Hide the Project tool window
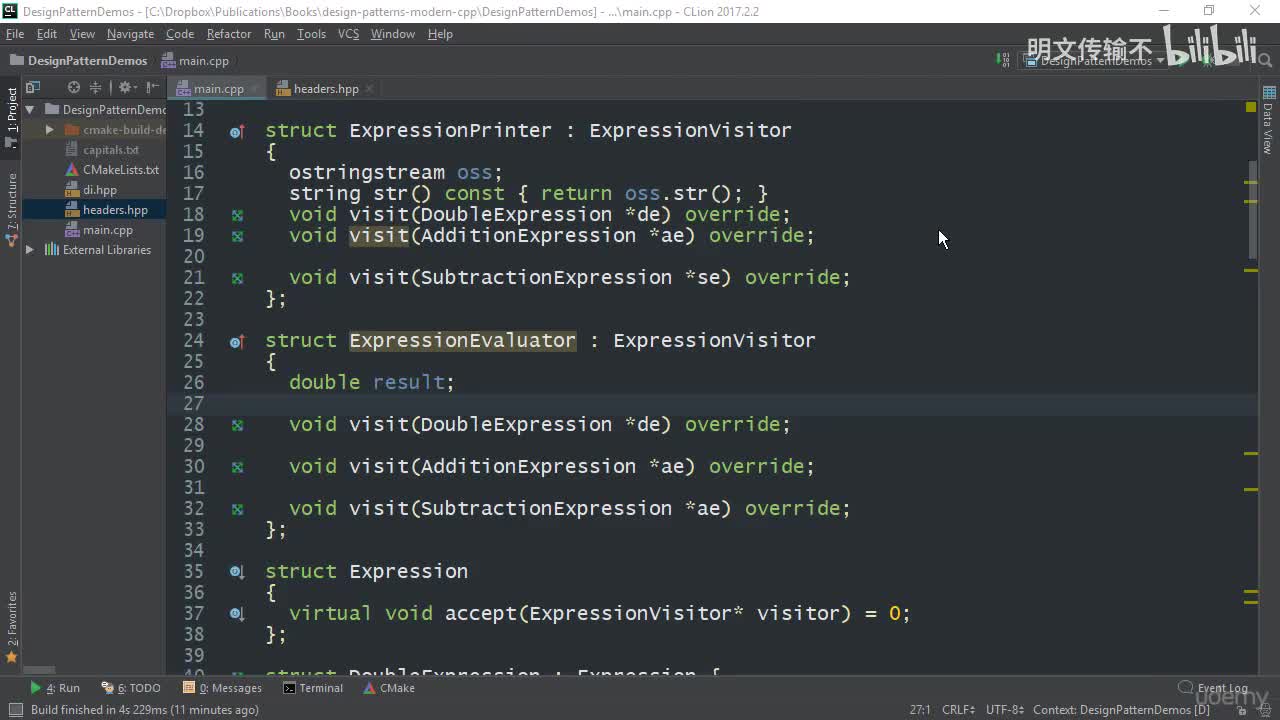This screenshot has width=1280, height=720. [x=152, y=88]
